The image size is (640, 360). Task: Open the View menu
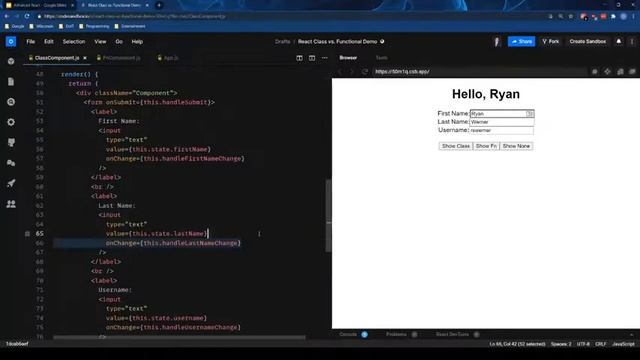click(100, 42)
